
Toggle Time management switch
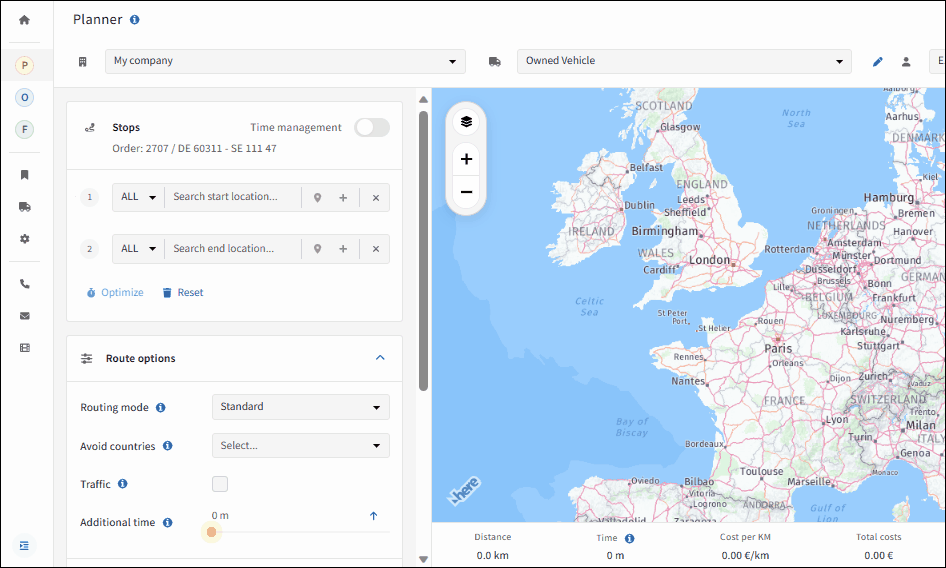[372, 127]
